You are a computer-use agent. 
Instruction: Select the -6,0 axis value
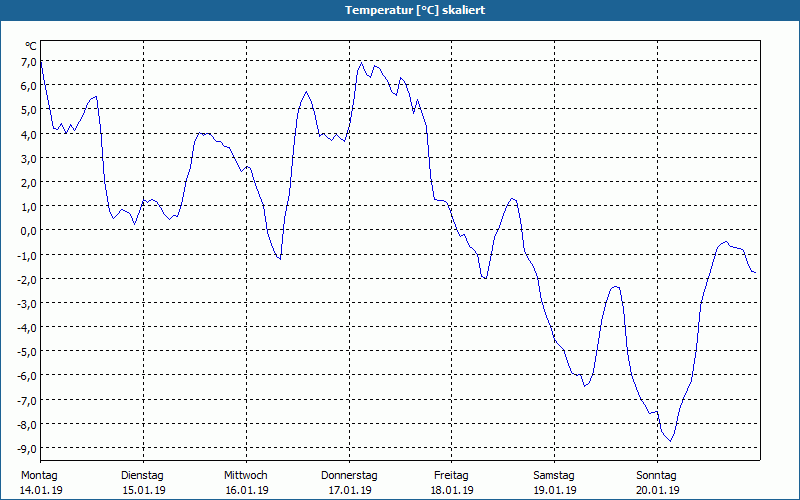pos(27,376)
